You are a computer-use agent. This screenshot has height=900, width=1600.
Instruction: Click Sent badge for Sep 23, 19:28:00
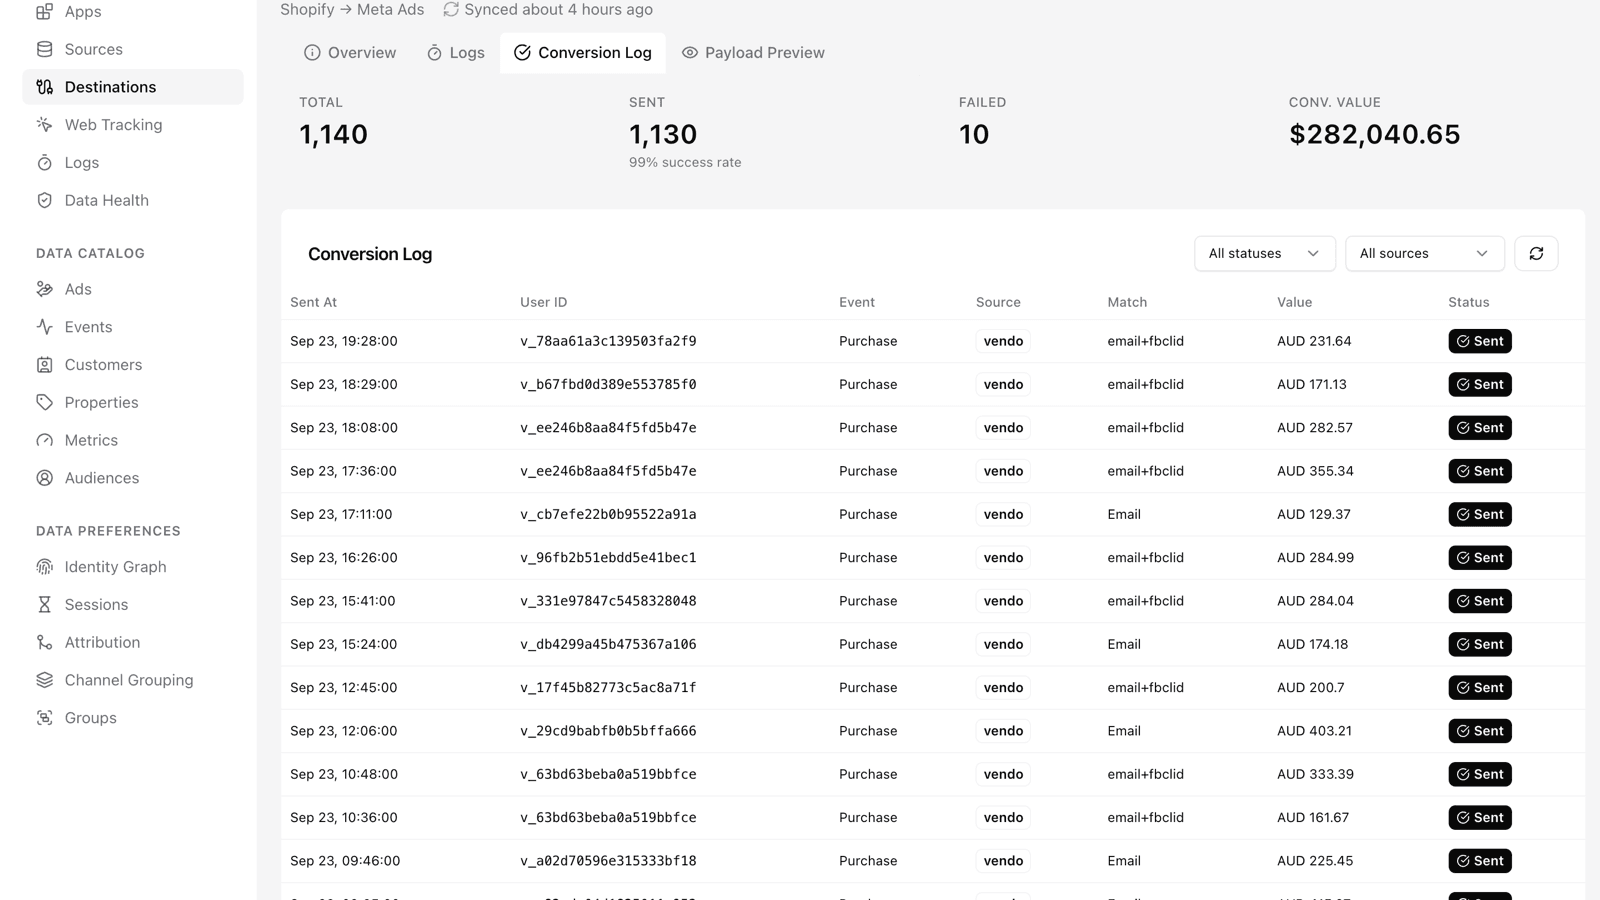(1480, 341)
